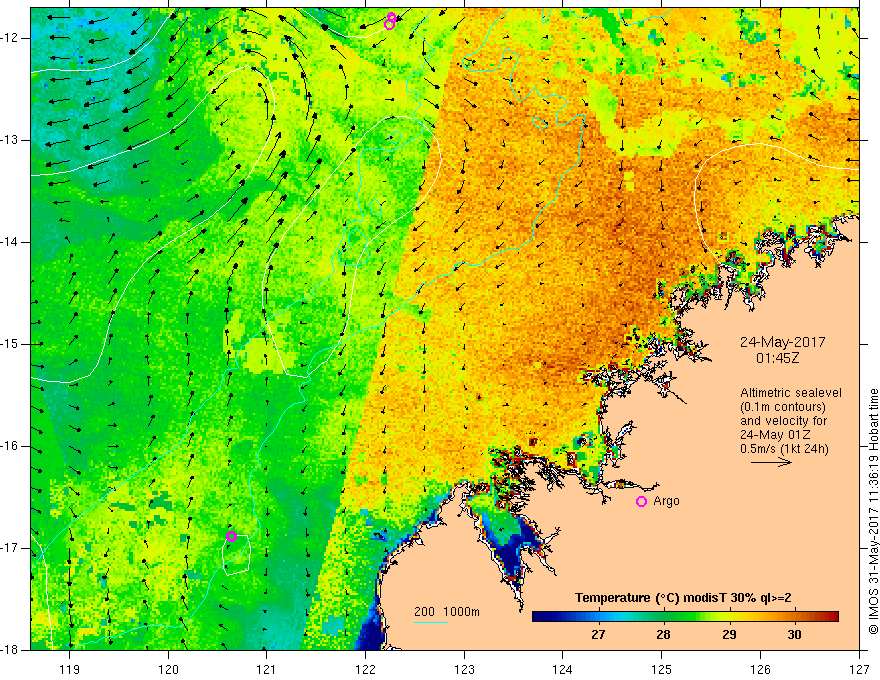Click latitude axis label '-13'
Screen dimensions: 880x680
pos(11,140)
